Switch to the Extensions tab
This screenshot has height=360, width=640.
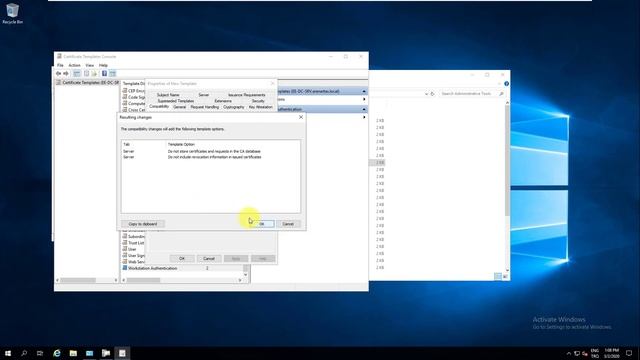click(223, 101)
